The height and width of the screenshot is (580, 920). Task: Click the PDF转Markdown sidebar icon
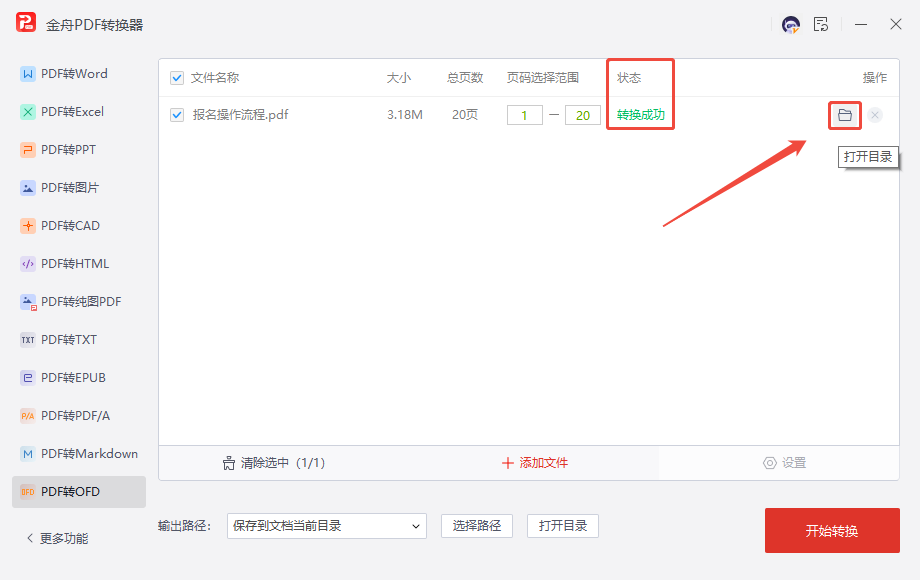(x=28, y=454)
